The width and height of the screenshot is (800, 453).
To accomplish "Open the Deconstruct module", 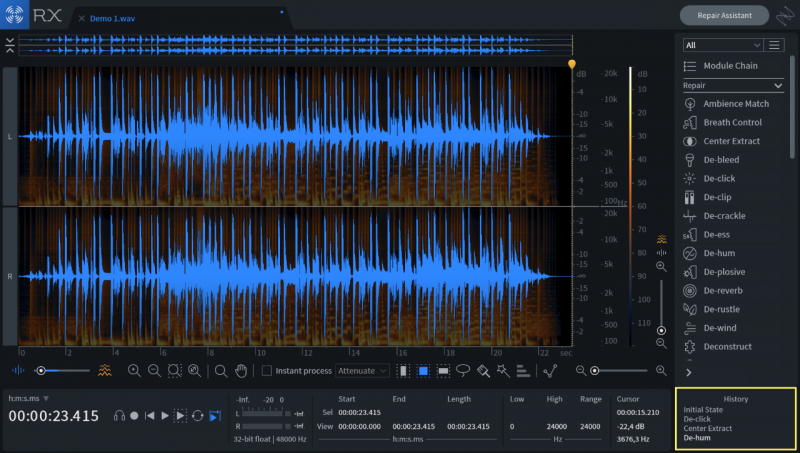I will point(717,347).
